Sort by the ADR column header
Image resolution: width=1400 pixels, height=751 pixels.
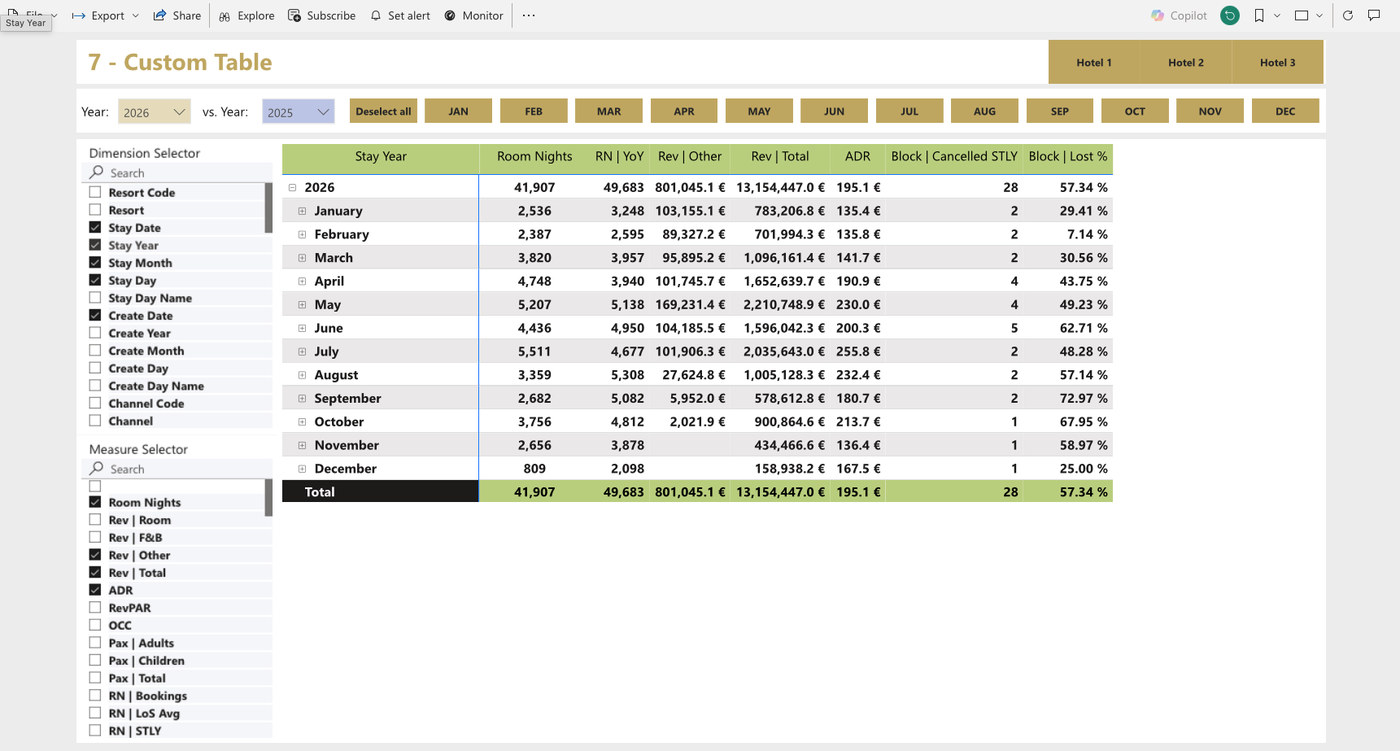(x=857, y=157)
